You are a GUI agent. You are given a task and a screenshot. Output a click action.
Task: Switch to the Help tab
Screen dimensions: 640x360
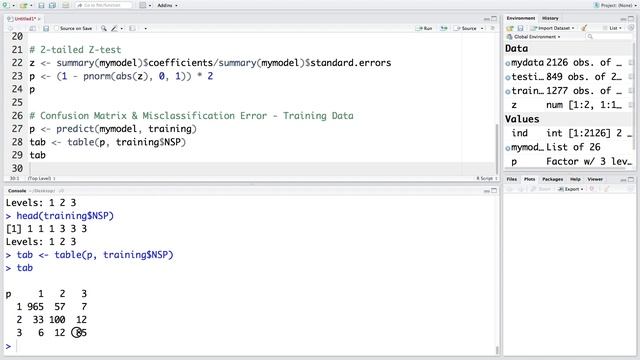click(575, 179)
